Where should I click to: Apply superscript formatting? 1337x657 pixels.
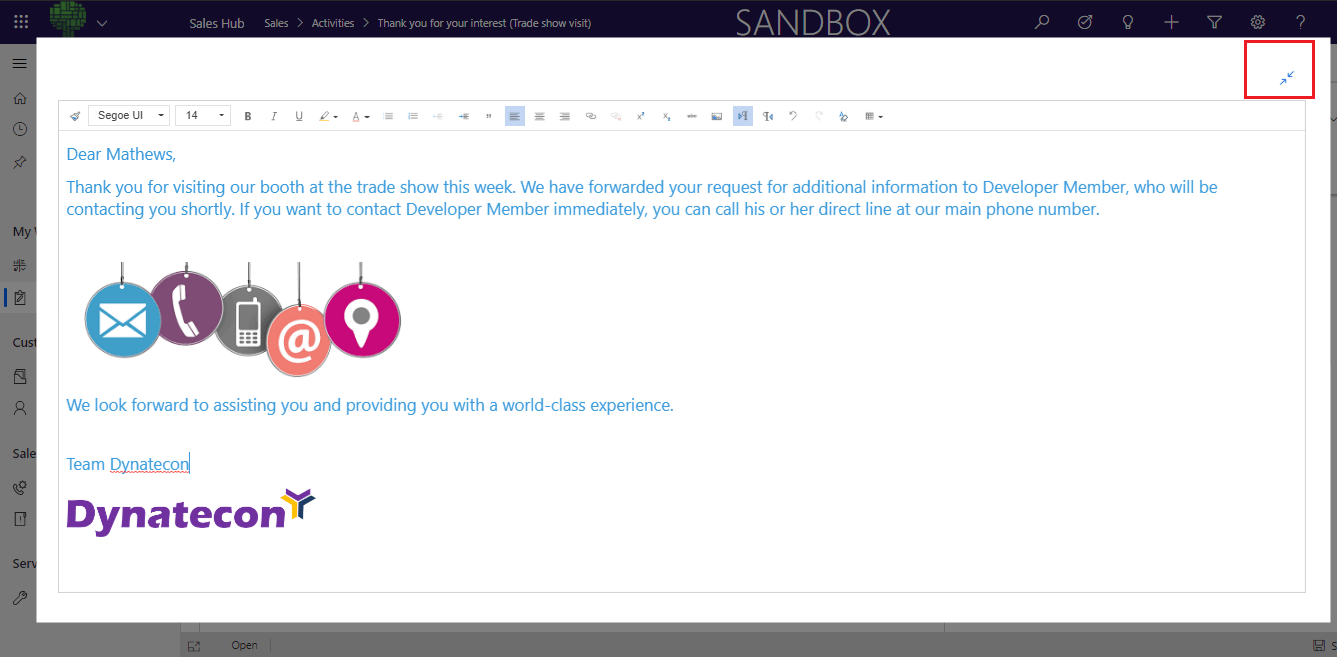(x=641, y=116)
